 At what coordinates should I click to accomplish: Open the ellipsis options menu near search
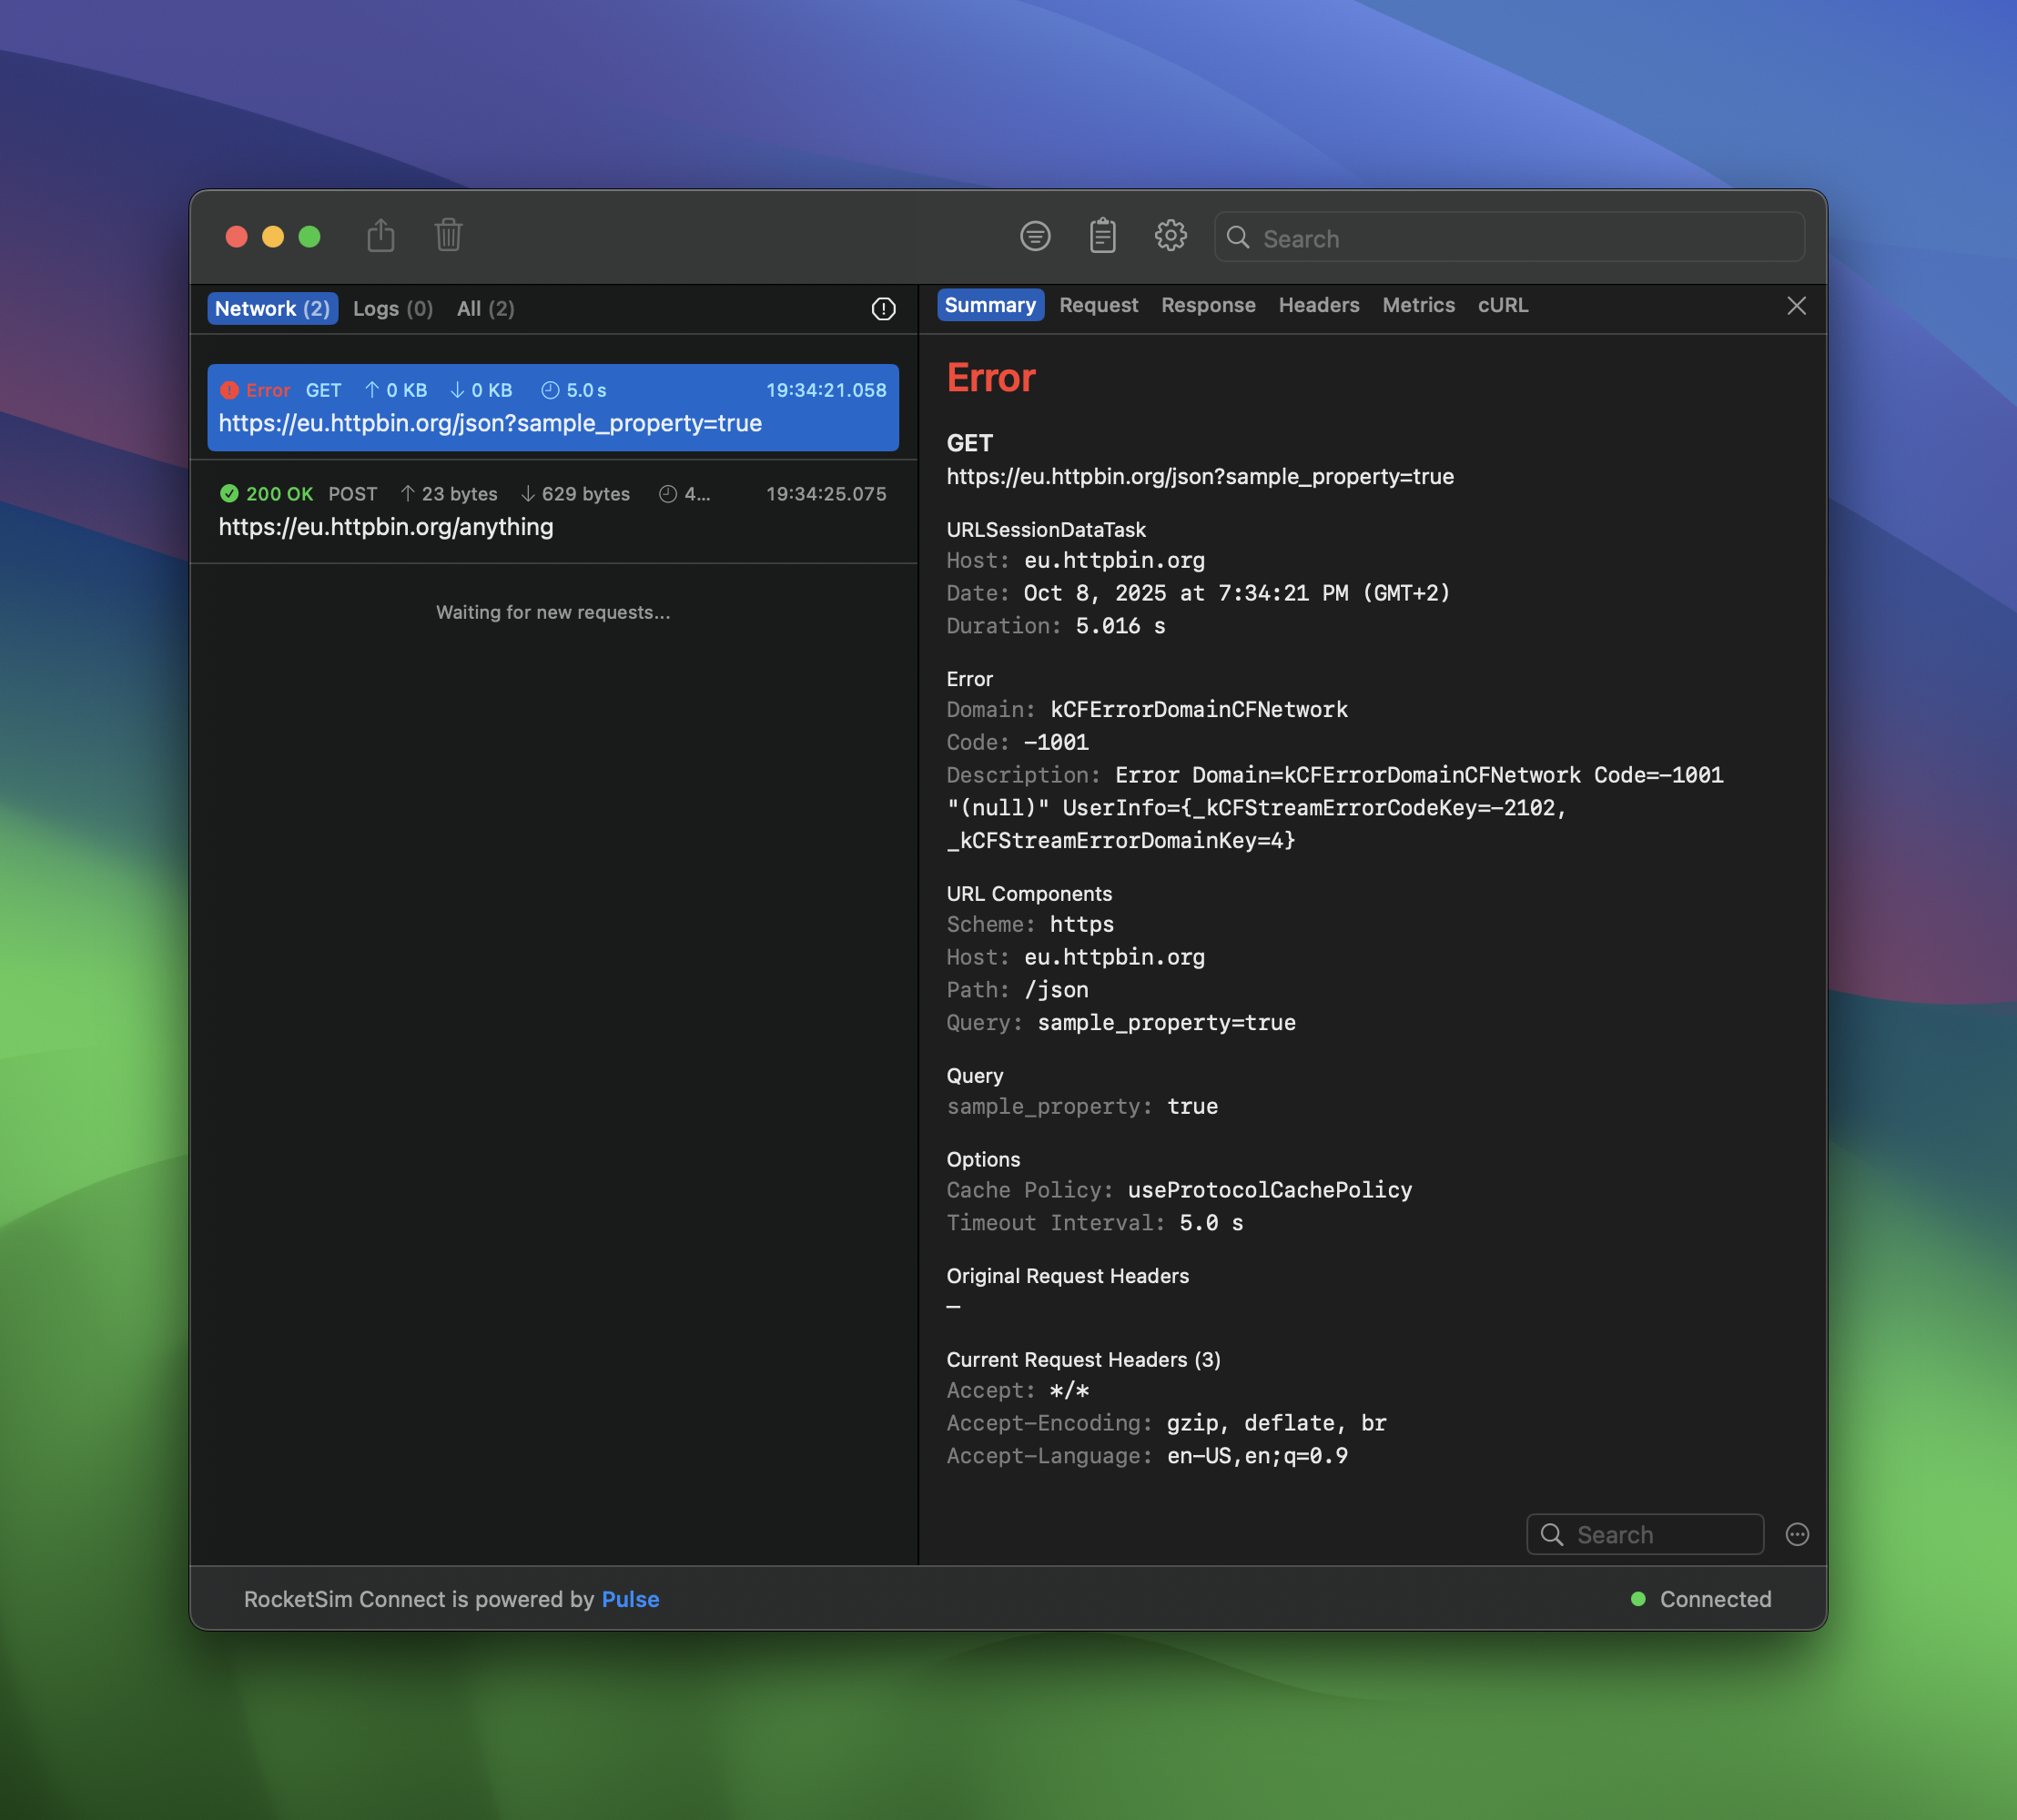1797,1534
